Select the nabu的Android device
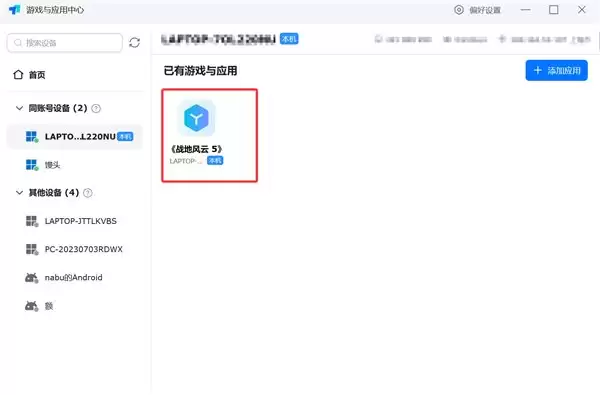The height and width of the screenshot is (395, 600). coord(75,277)
